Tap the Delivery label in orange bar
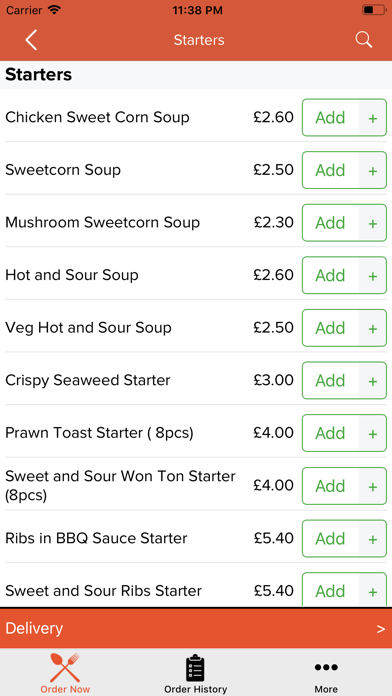 coord(34,629)
